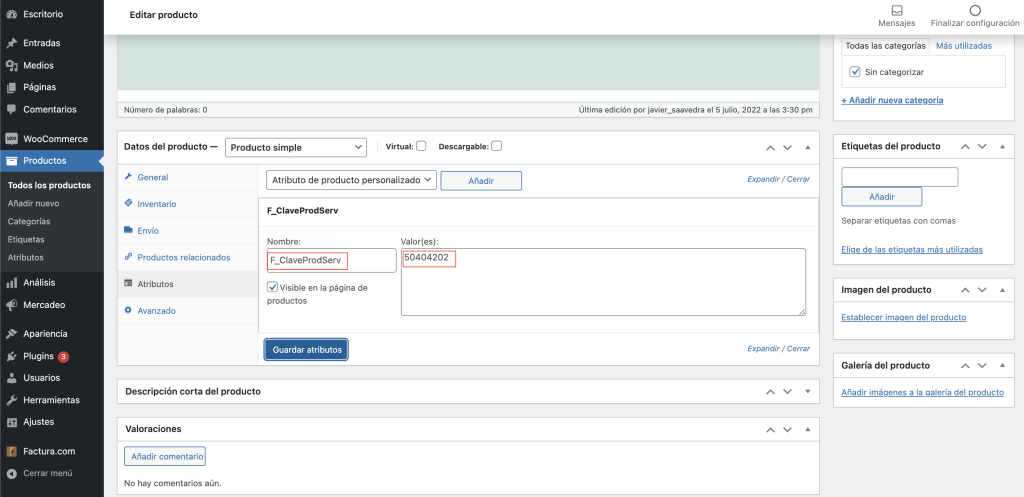Viewport: 1024px width, 497px height.
Task: Collapse the Datos del producto panel
Action: (x=808, y=148)
